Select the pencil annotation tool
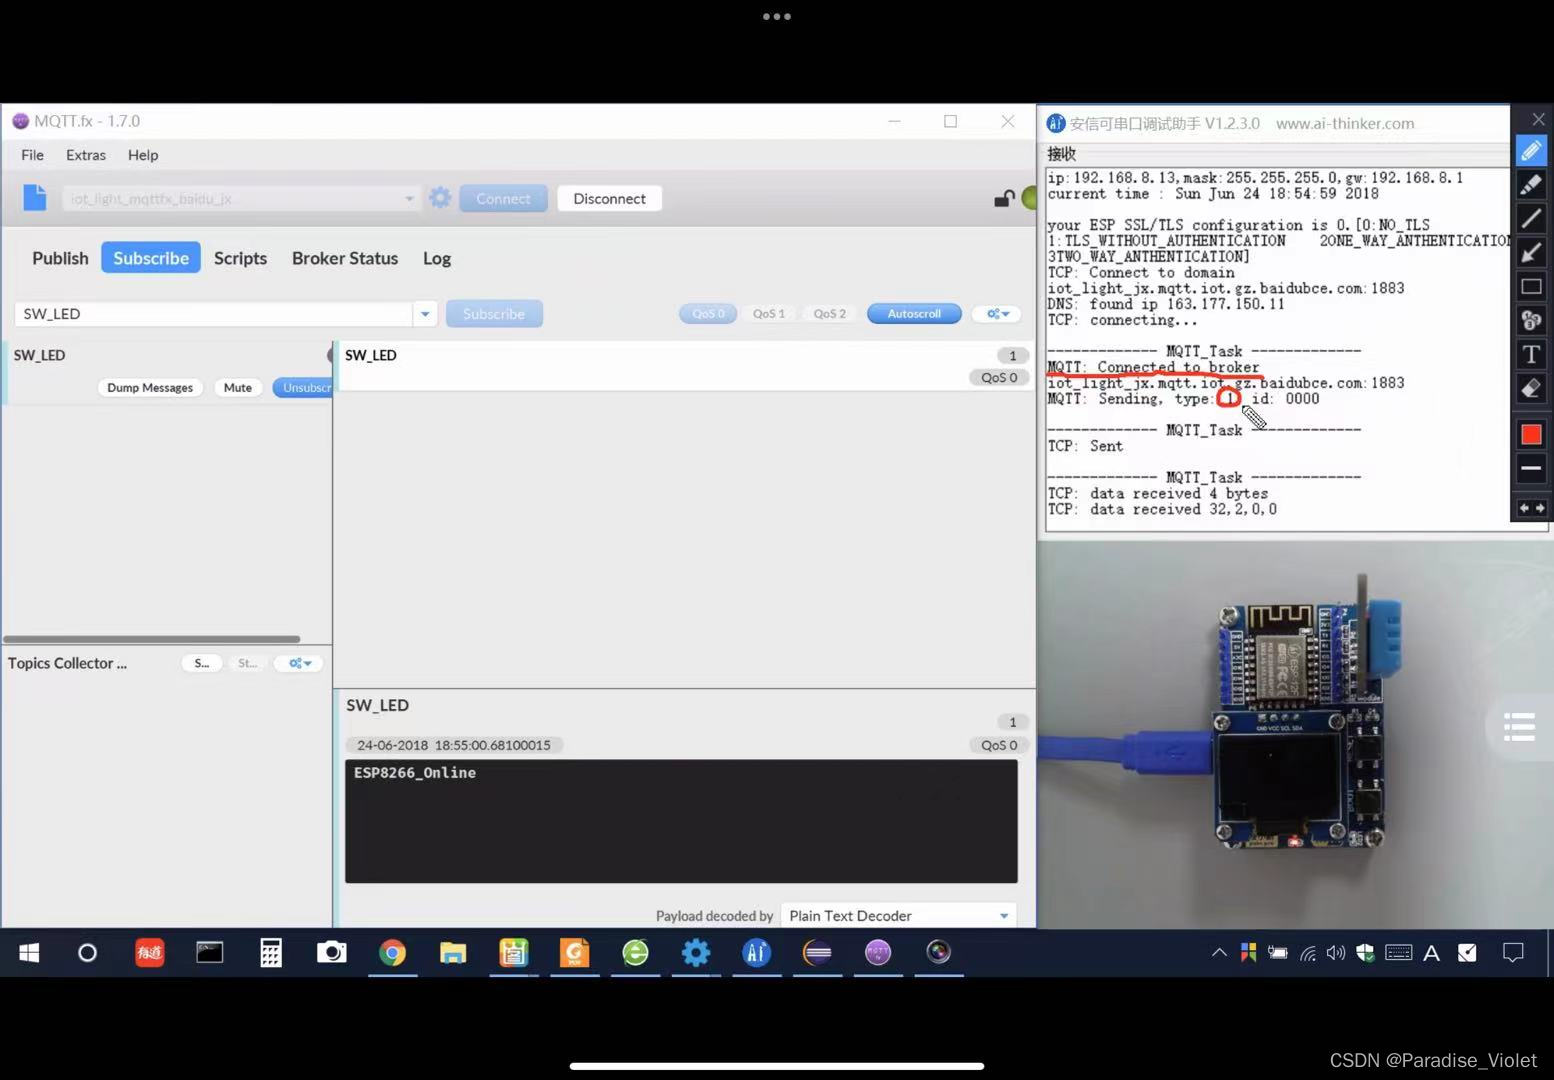Screen dimensions: 1554x1080 (1531, 151)
